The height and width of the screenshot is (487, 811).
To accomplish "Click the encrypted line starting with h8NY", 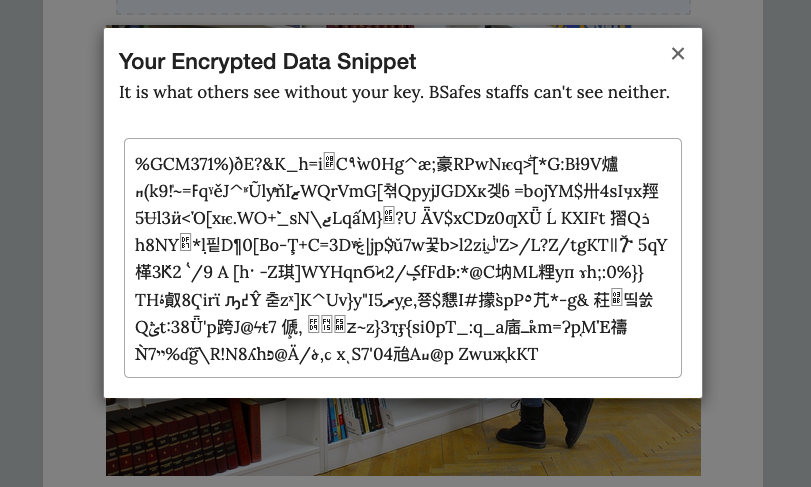I will tap(401, 245).
